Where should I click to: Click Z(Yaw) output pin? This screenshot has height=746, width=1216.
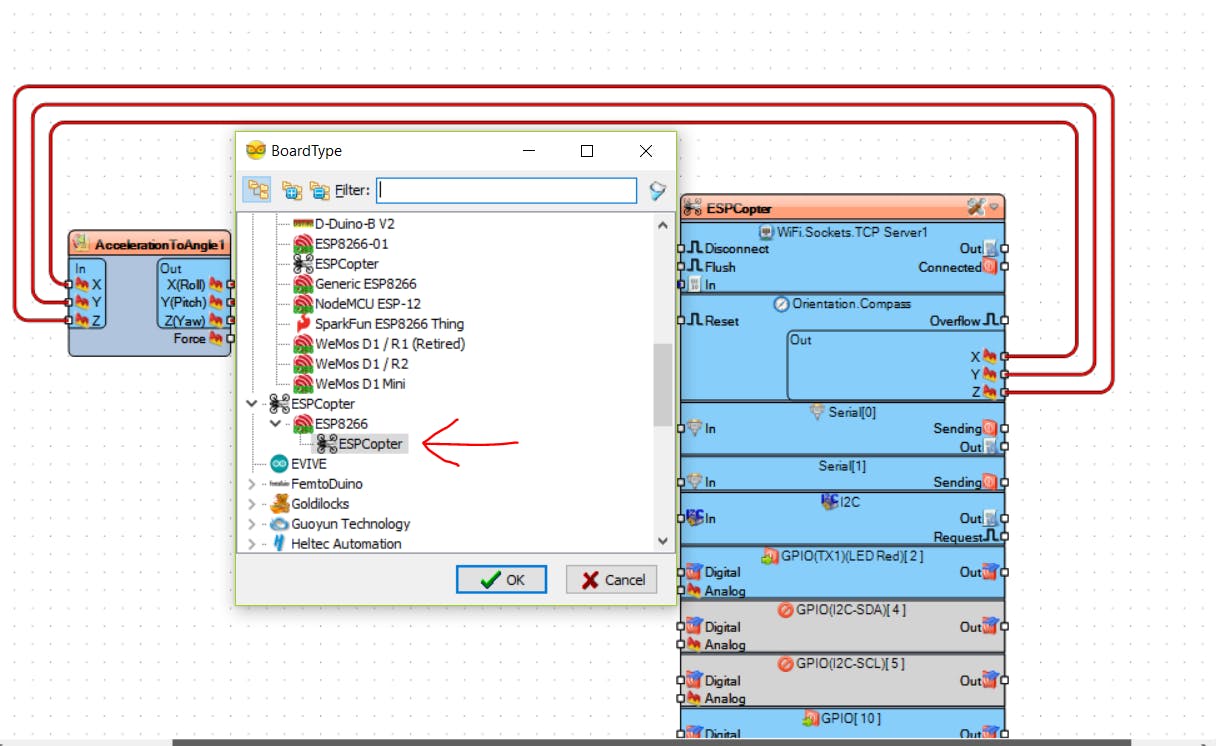(231, 320)
